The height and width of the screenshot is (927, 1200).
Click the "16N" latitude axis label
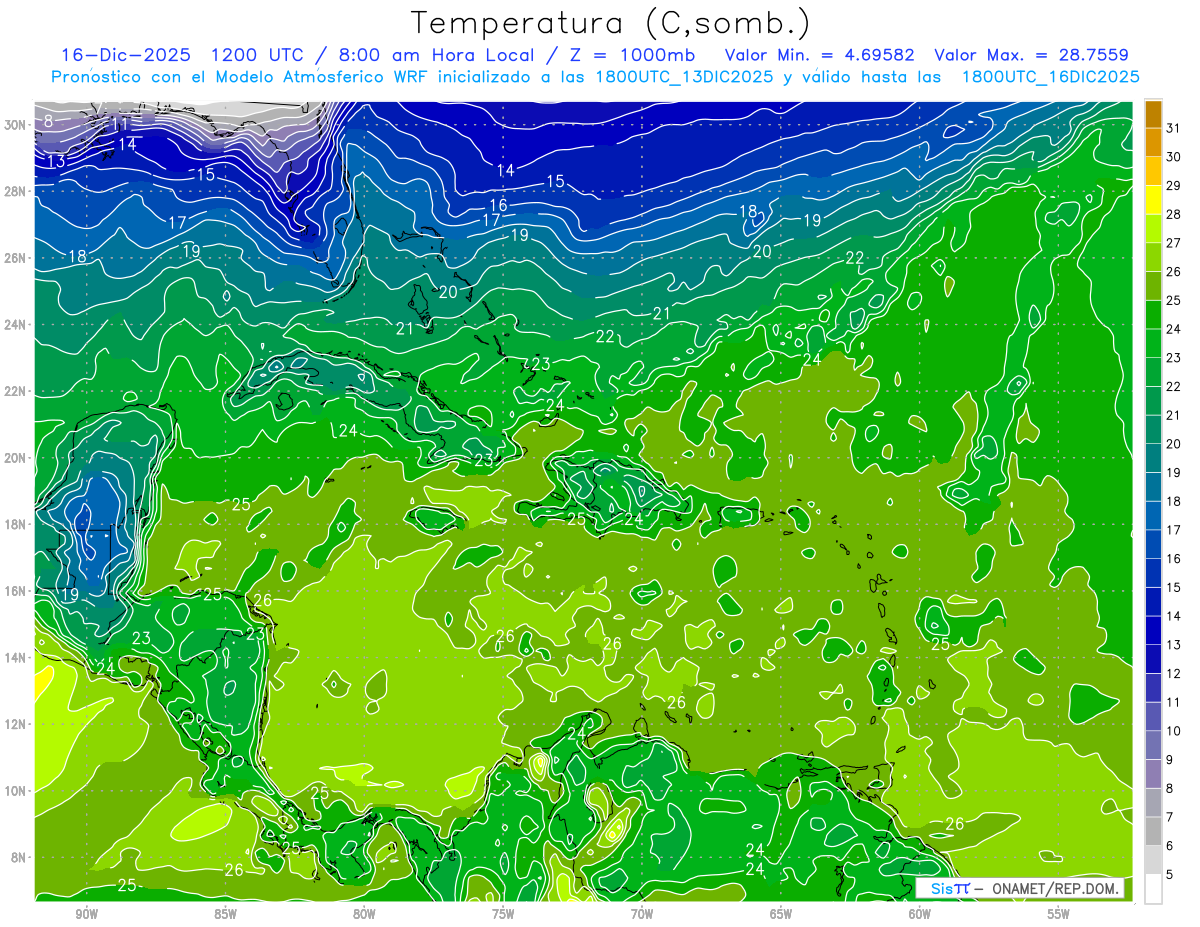15,591
